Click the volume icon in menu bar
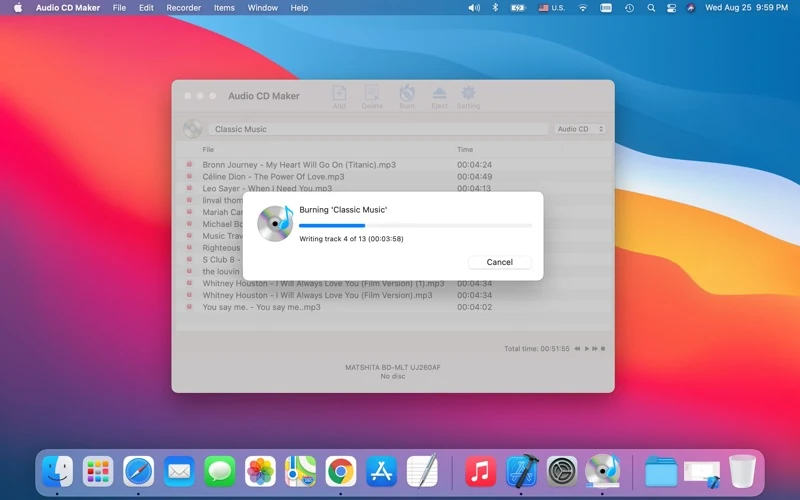Viewport: 800px width, 500px height. pos(474,8)
